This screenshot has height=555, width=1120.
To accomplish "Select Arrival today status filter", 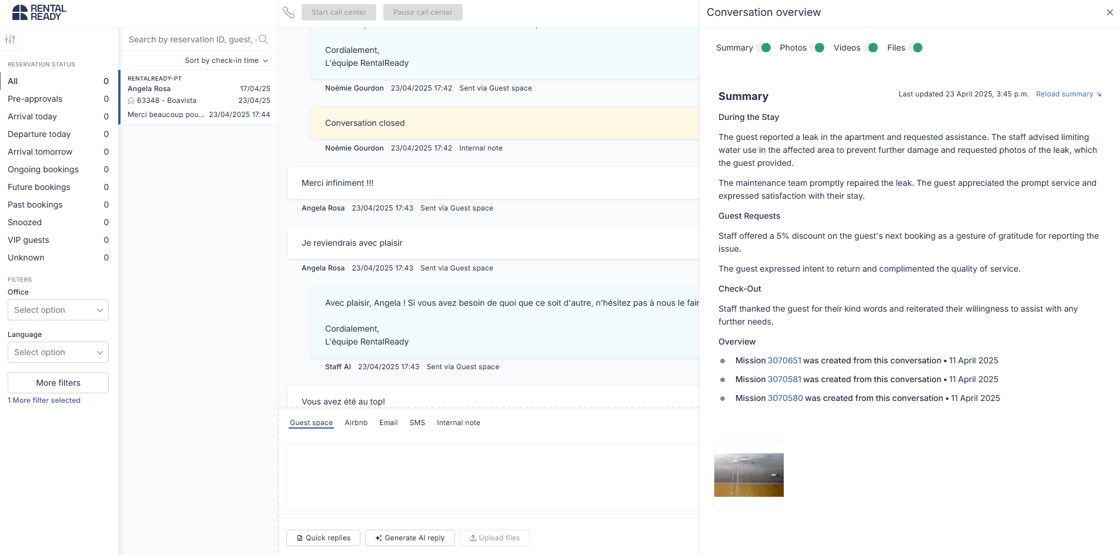I will click(59, 116).
